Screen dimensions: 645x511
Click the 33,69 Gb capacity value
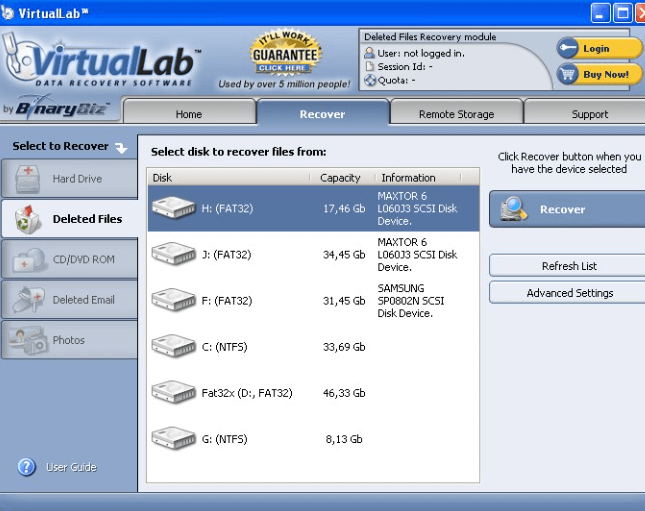(x=344, y=347)
